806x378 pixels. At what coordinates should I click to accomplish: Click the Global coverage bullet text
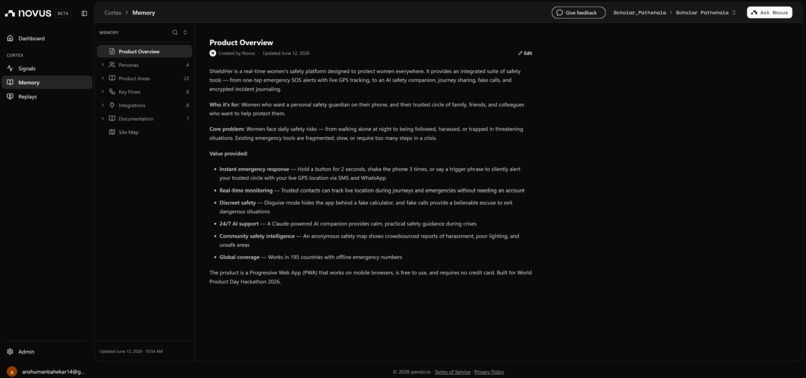tap(310, 257)
